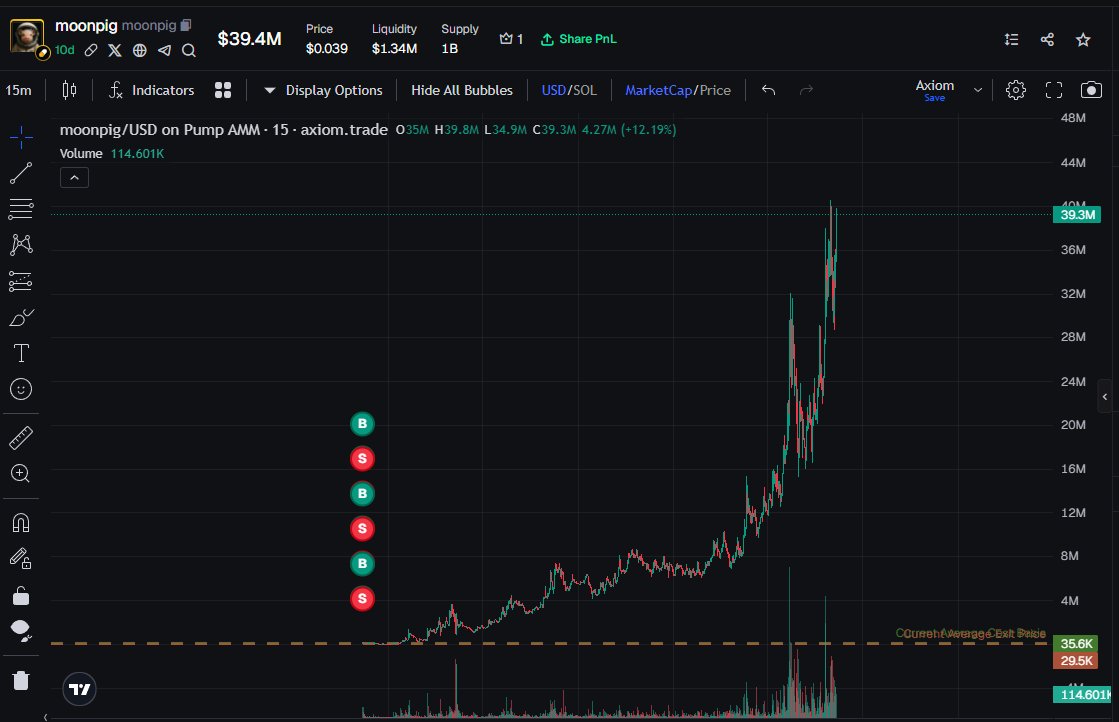
Task: Click the Axiom Save layout label
Action: [934, 90]
